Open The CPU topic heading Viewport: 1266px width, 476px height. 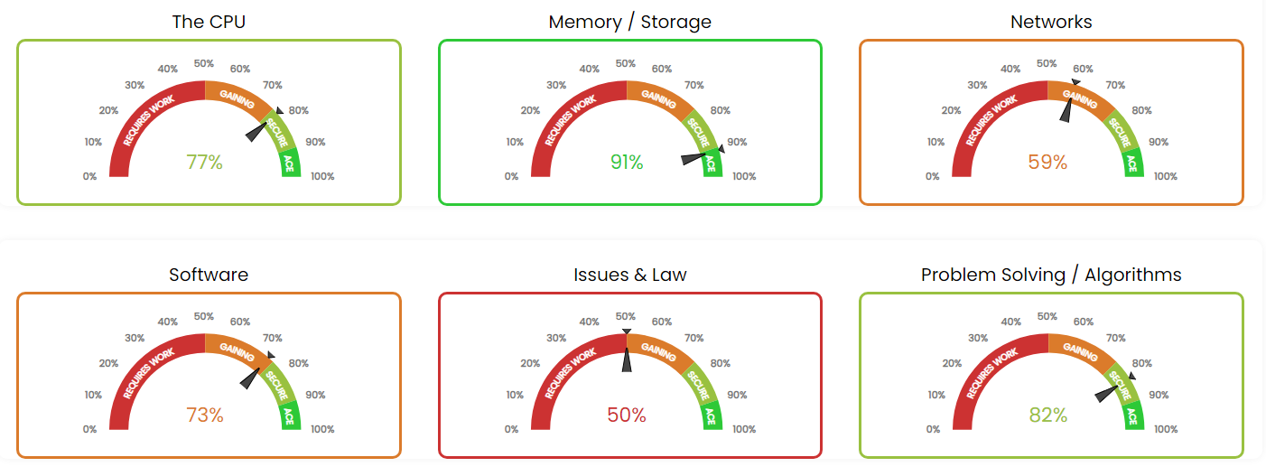click(208, 22)
